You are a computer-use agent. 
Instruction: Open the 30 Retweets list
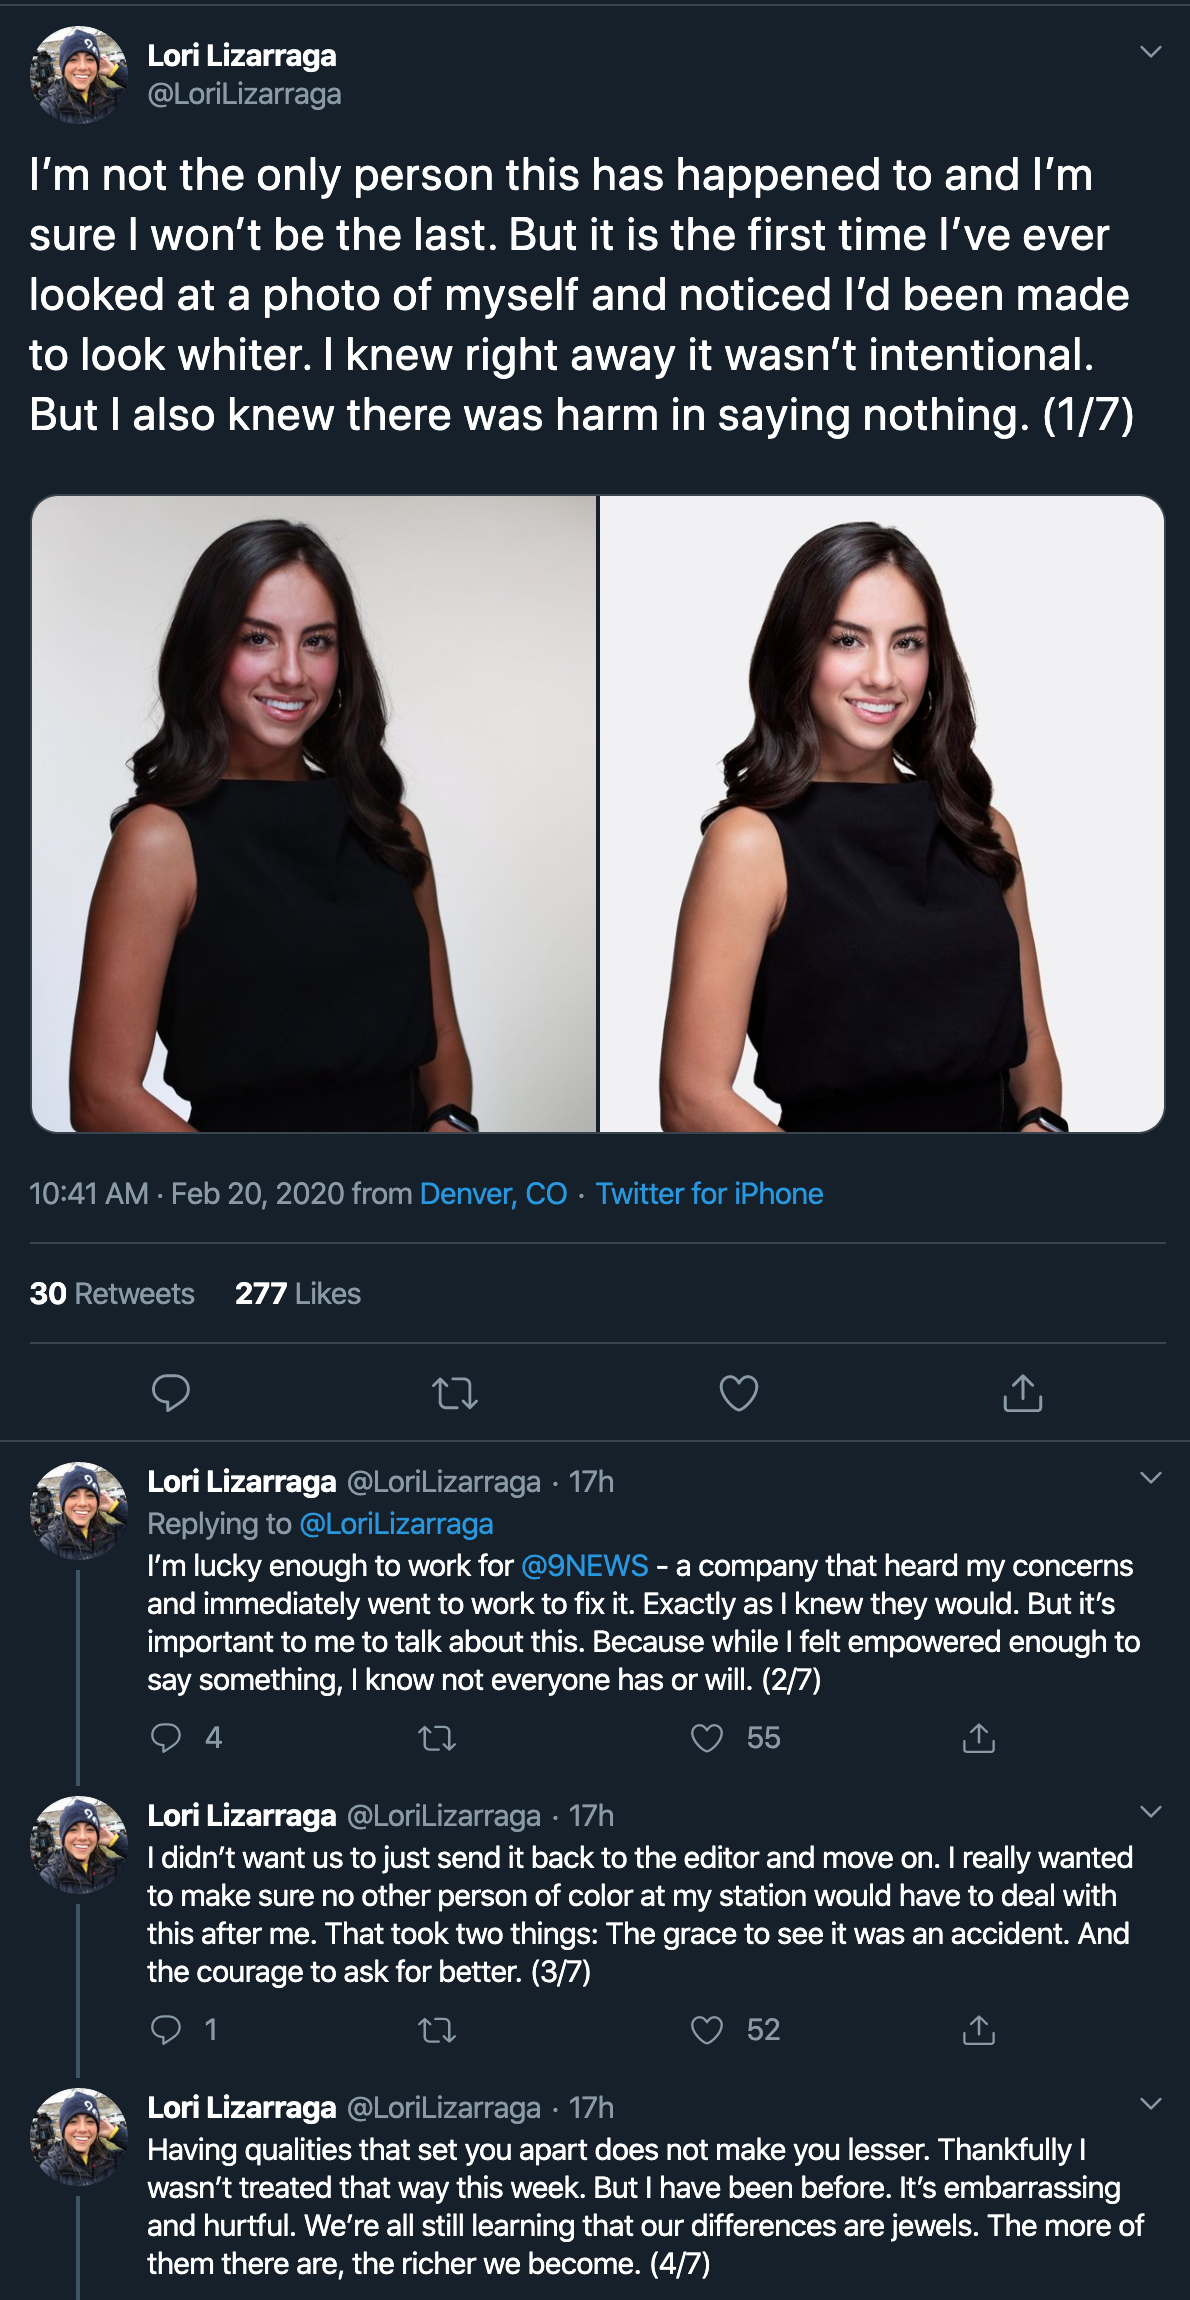click(112, 1293)
